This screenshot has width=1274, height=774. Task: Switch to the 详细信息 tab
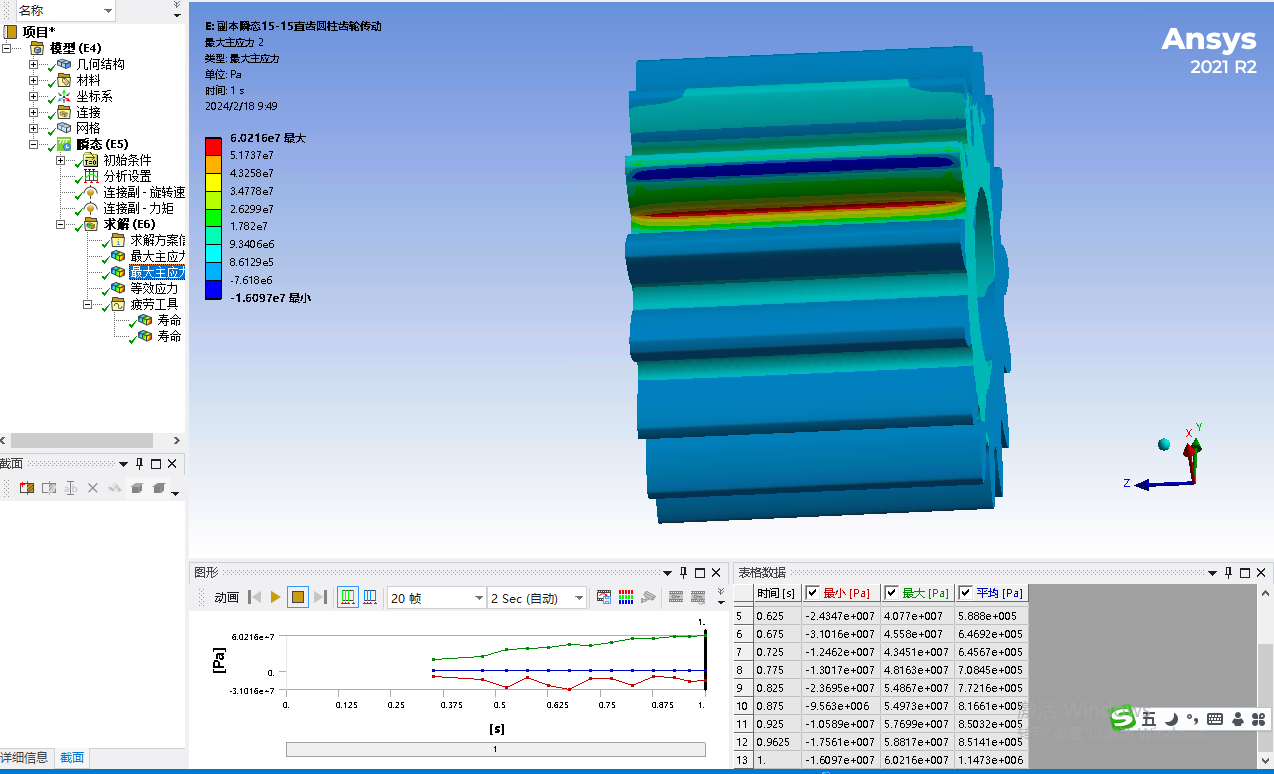coord(25,758)
